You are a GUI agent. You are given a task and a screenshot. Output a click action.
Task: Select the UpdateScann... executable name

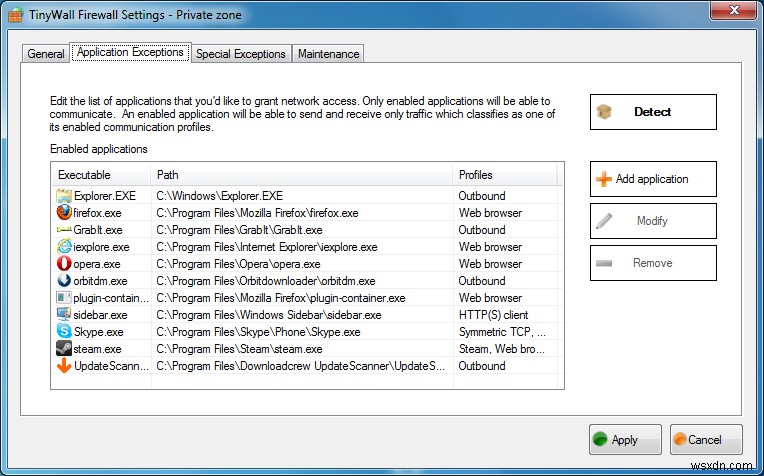112,366
